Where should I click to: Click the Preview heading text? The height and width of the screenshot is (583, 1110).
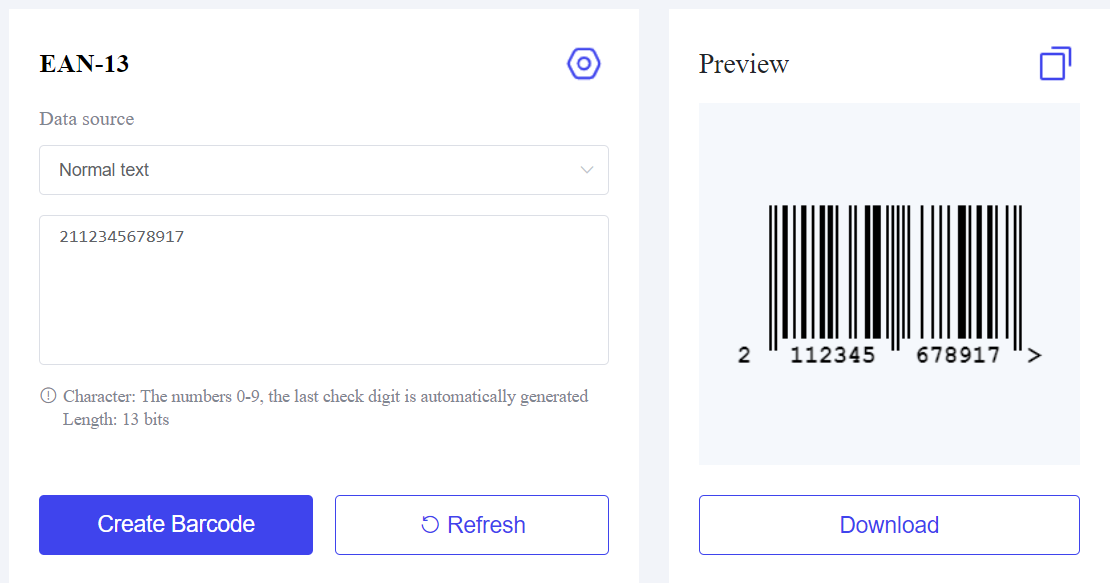click(x=743, y=64)
